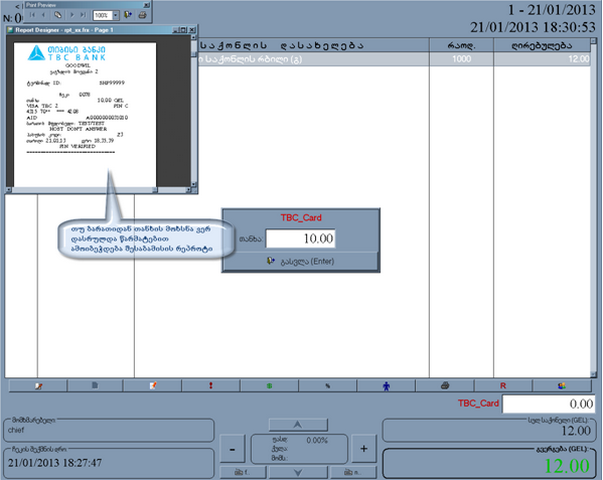Jump to last page in Print Preview
Viewport: 603px width, 480px height.
coord(81,16)
